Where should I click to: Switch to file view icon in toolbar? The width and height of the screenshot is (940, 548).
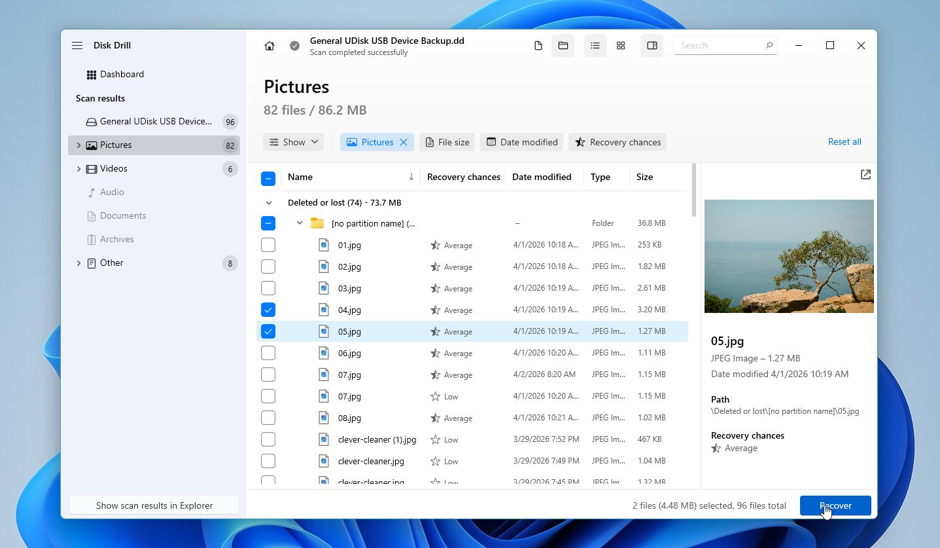point(538,46)
